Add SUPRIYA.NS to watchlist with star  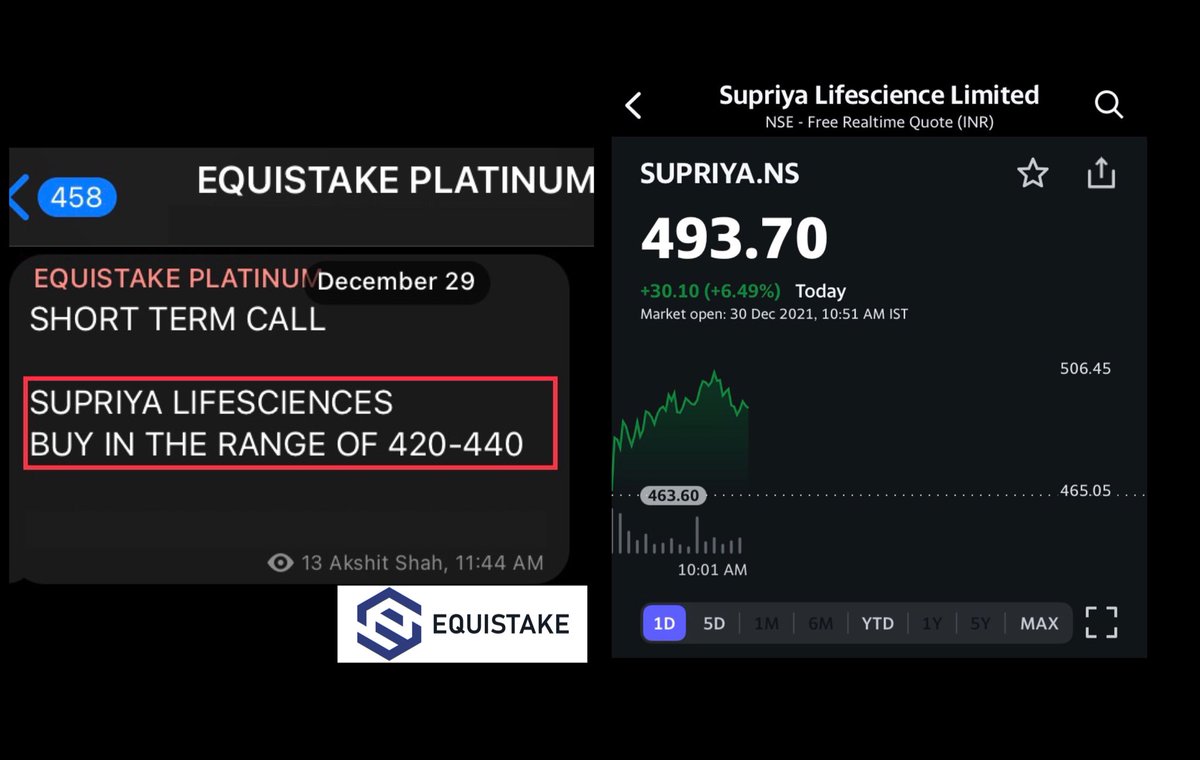pyautogui.click(x=1033, y=174)
